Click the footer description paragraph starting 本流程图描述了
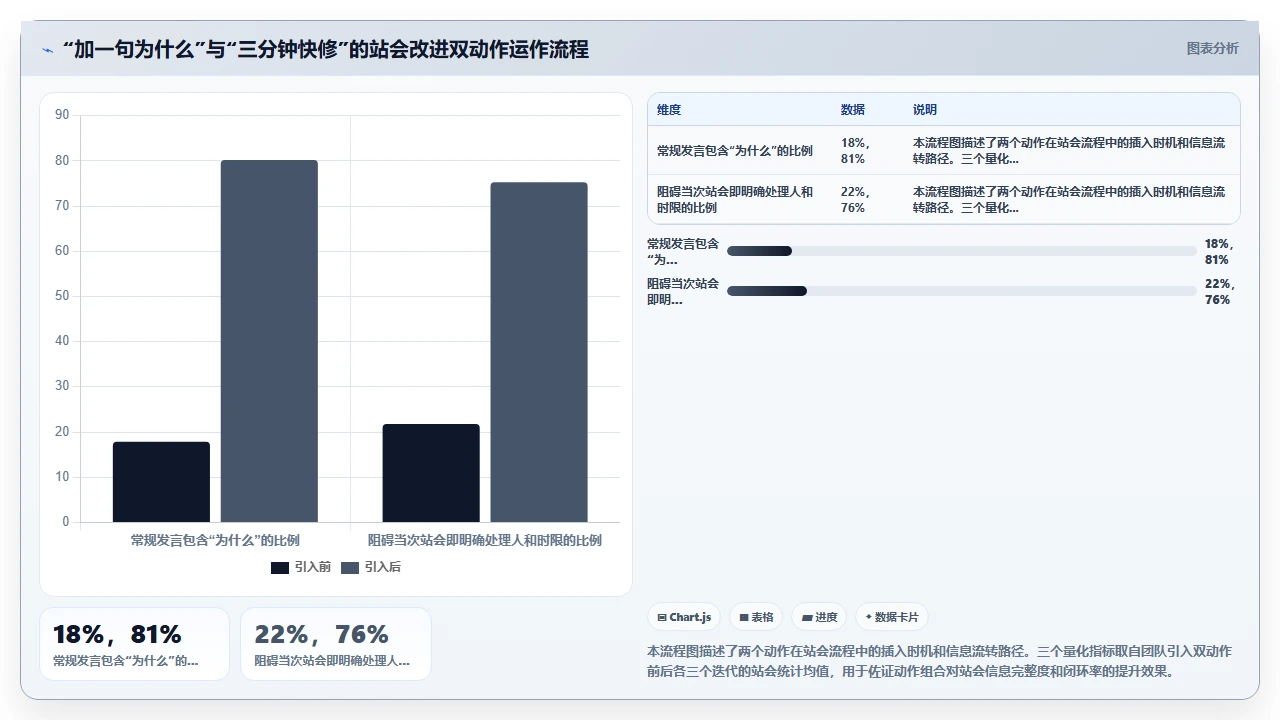 940,661
